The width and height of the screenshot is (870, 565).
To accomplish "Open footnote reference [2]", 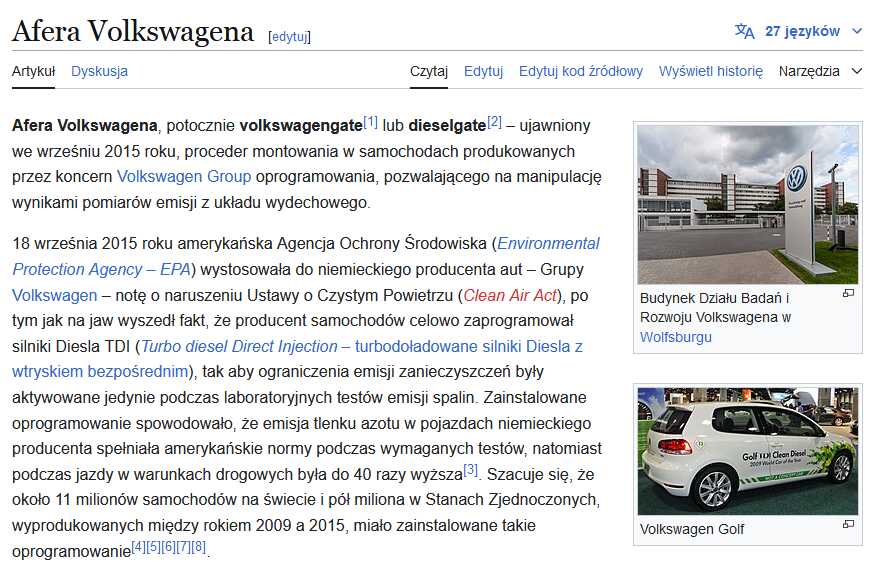I will click(494, 121).
